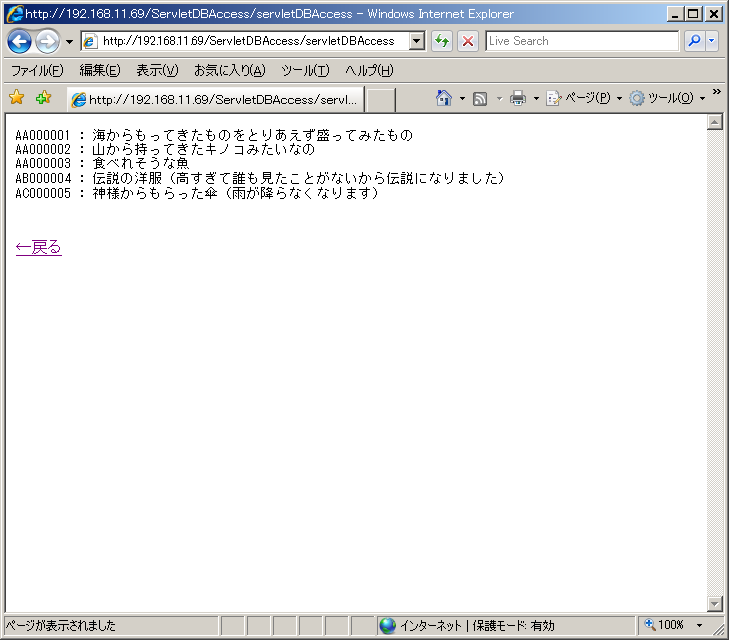Open the ファイル(F) menu

pyautogui.click(x=37, y=71)
